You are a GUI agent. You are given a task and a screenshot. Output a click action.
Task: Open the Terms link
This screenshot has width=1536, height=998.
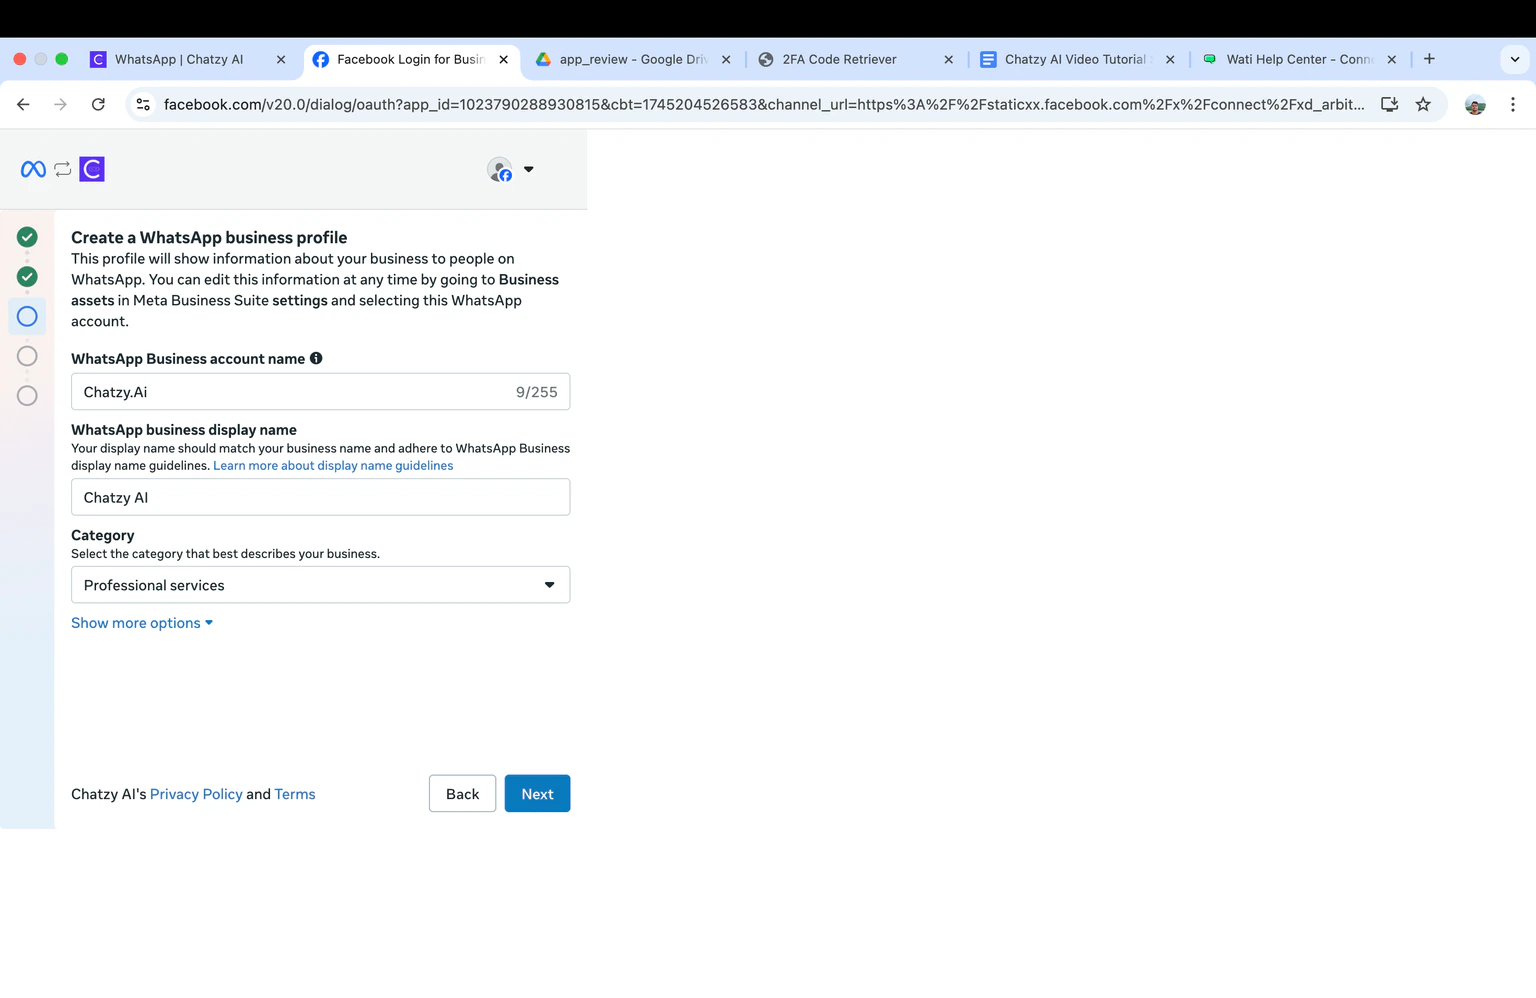click(295, 794)
